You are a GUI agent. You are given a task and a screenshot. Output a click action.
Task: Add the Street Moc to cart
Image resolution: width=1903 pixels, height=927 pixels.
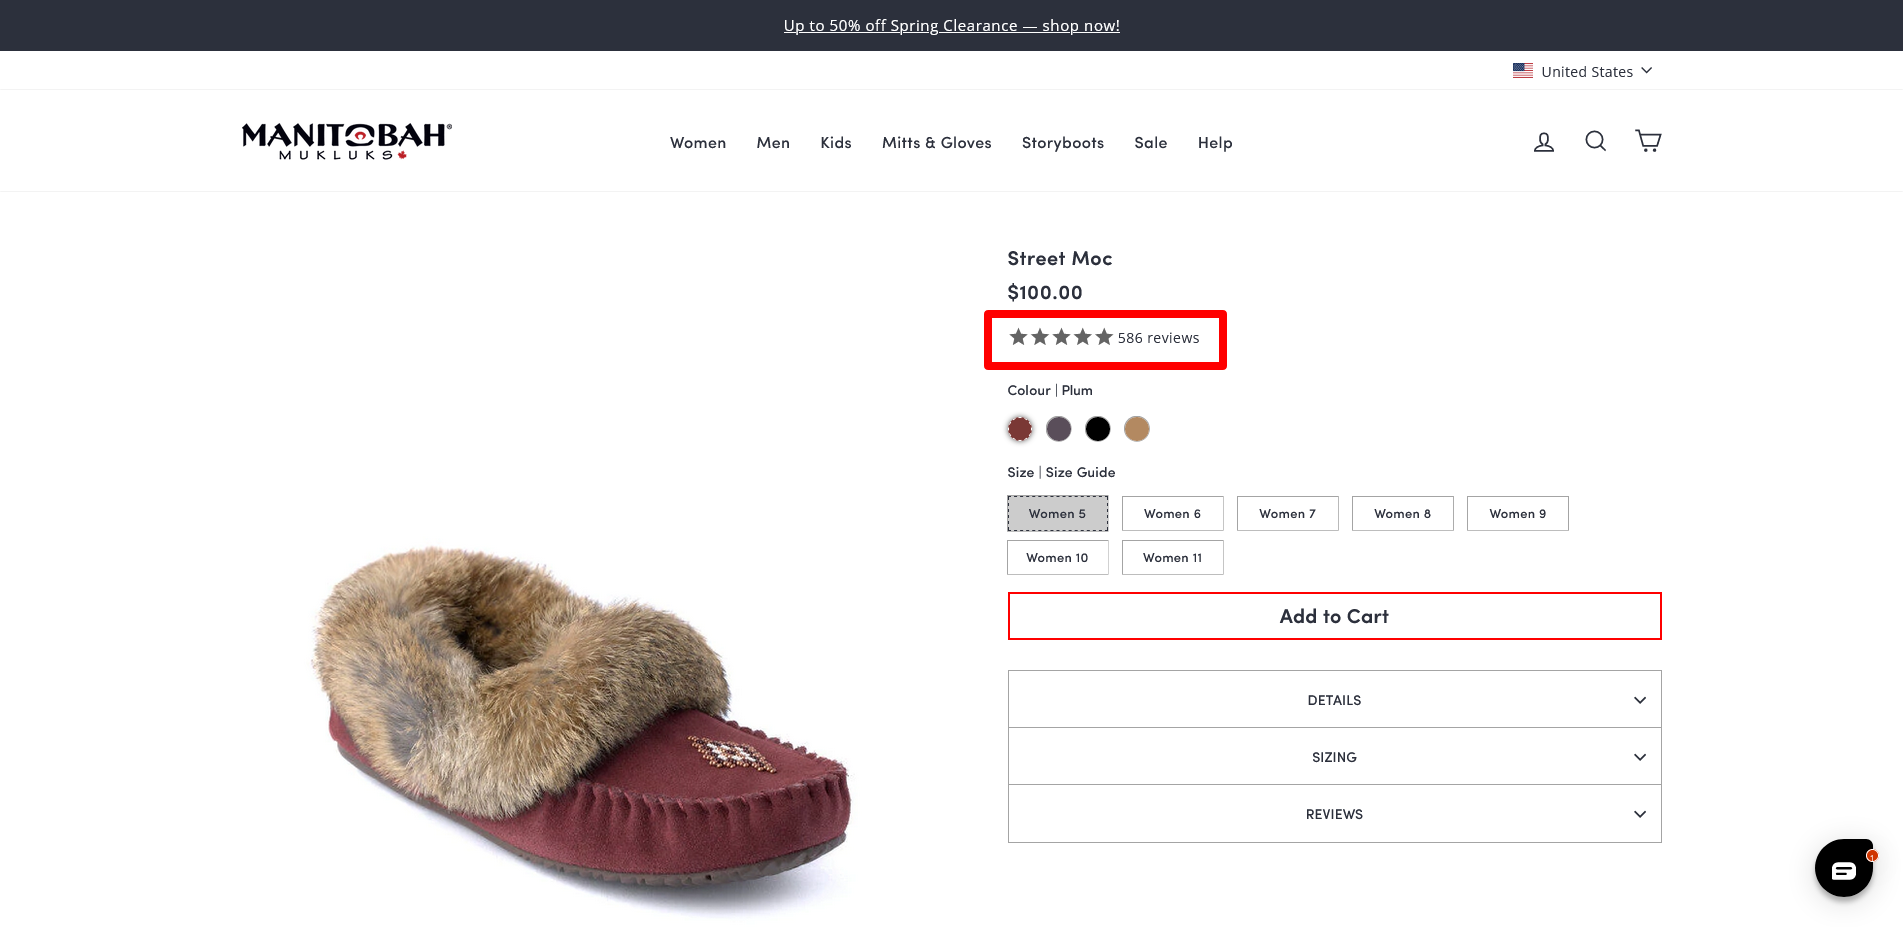pyautogui.click(x=1334, y=617)
